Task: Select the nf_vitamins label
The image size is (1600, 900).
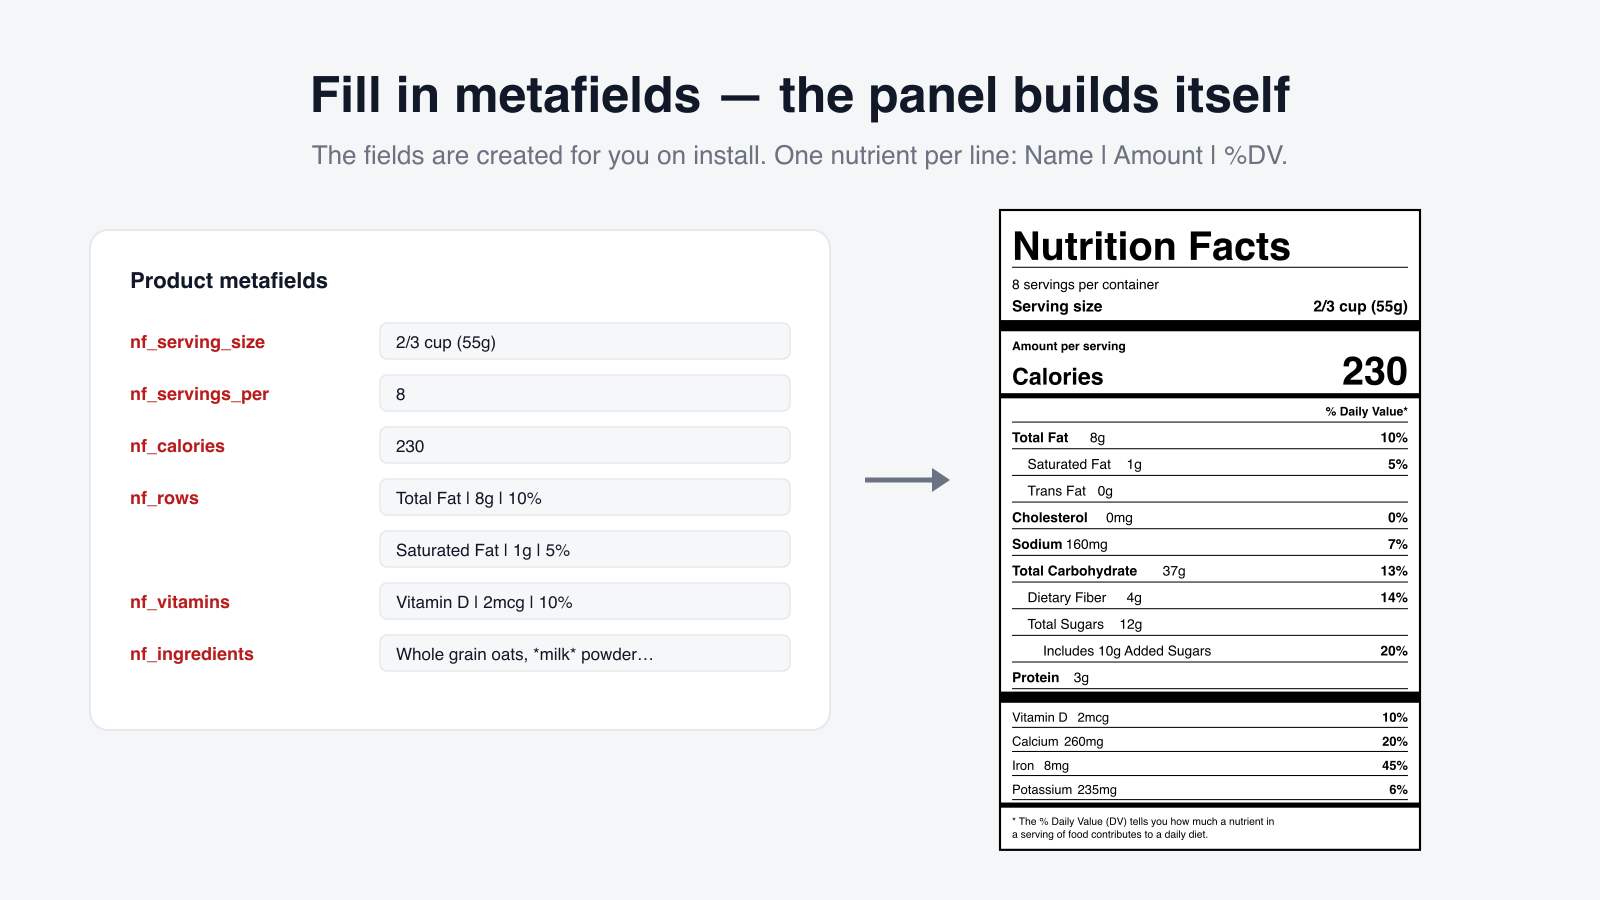Action: (180, 602)
